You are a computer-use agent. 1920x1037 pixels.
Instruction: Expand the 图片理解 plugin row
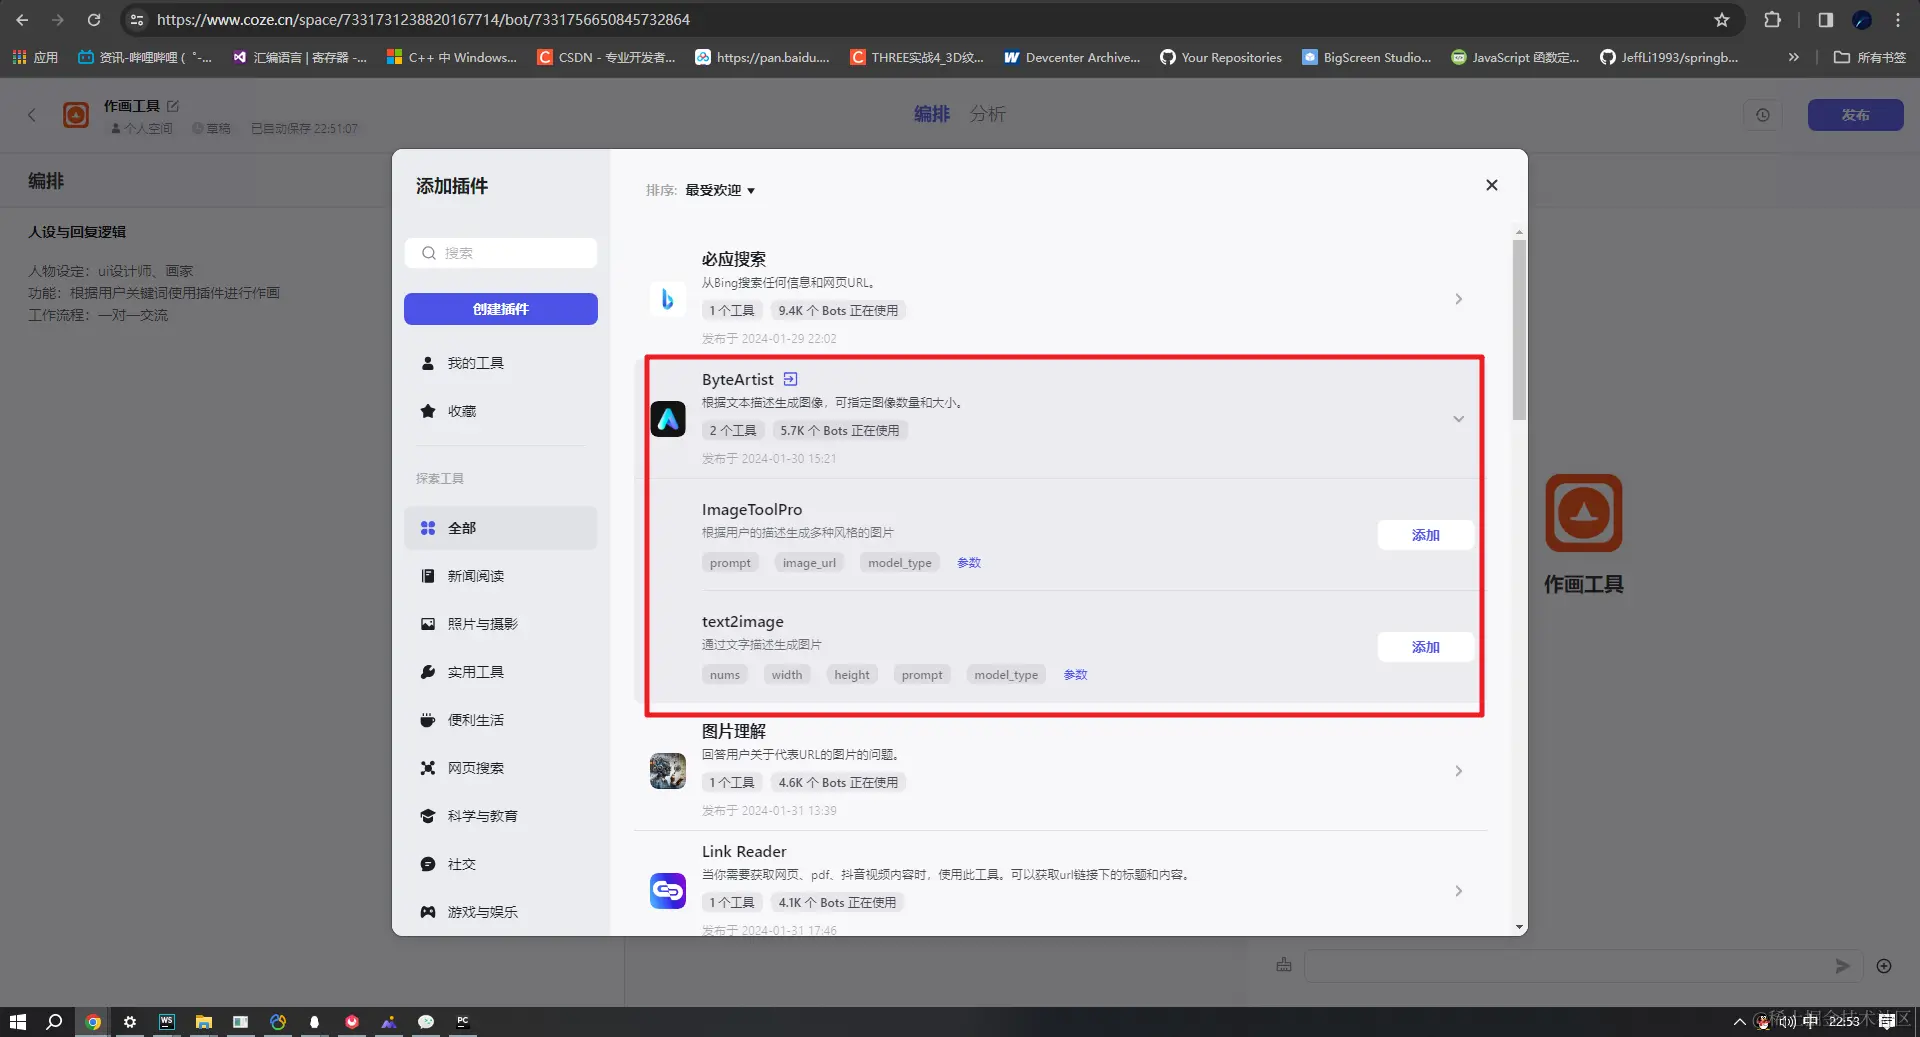tap(1458, 771)
